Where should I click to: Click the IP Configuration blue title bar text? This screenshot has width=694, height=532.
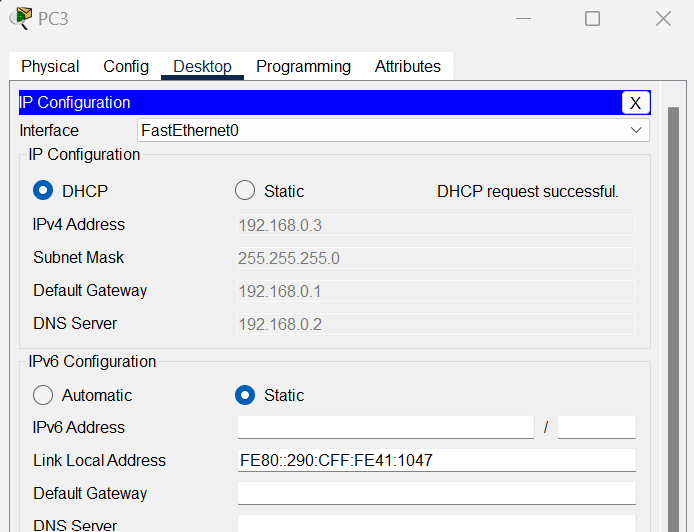point(74,102)
